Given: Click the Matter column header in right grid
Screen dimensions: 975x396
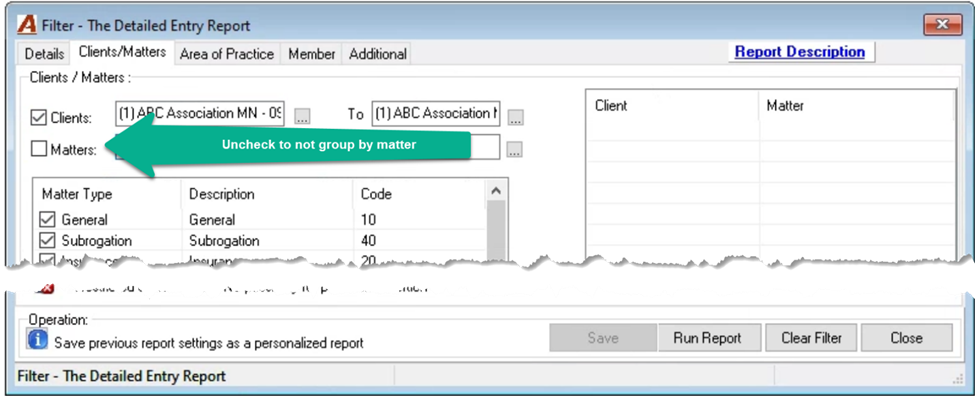Looking at the screenshot, I should (x=856, y=106).
